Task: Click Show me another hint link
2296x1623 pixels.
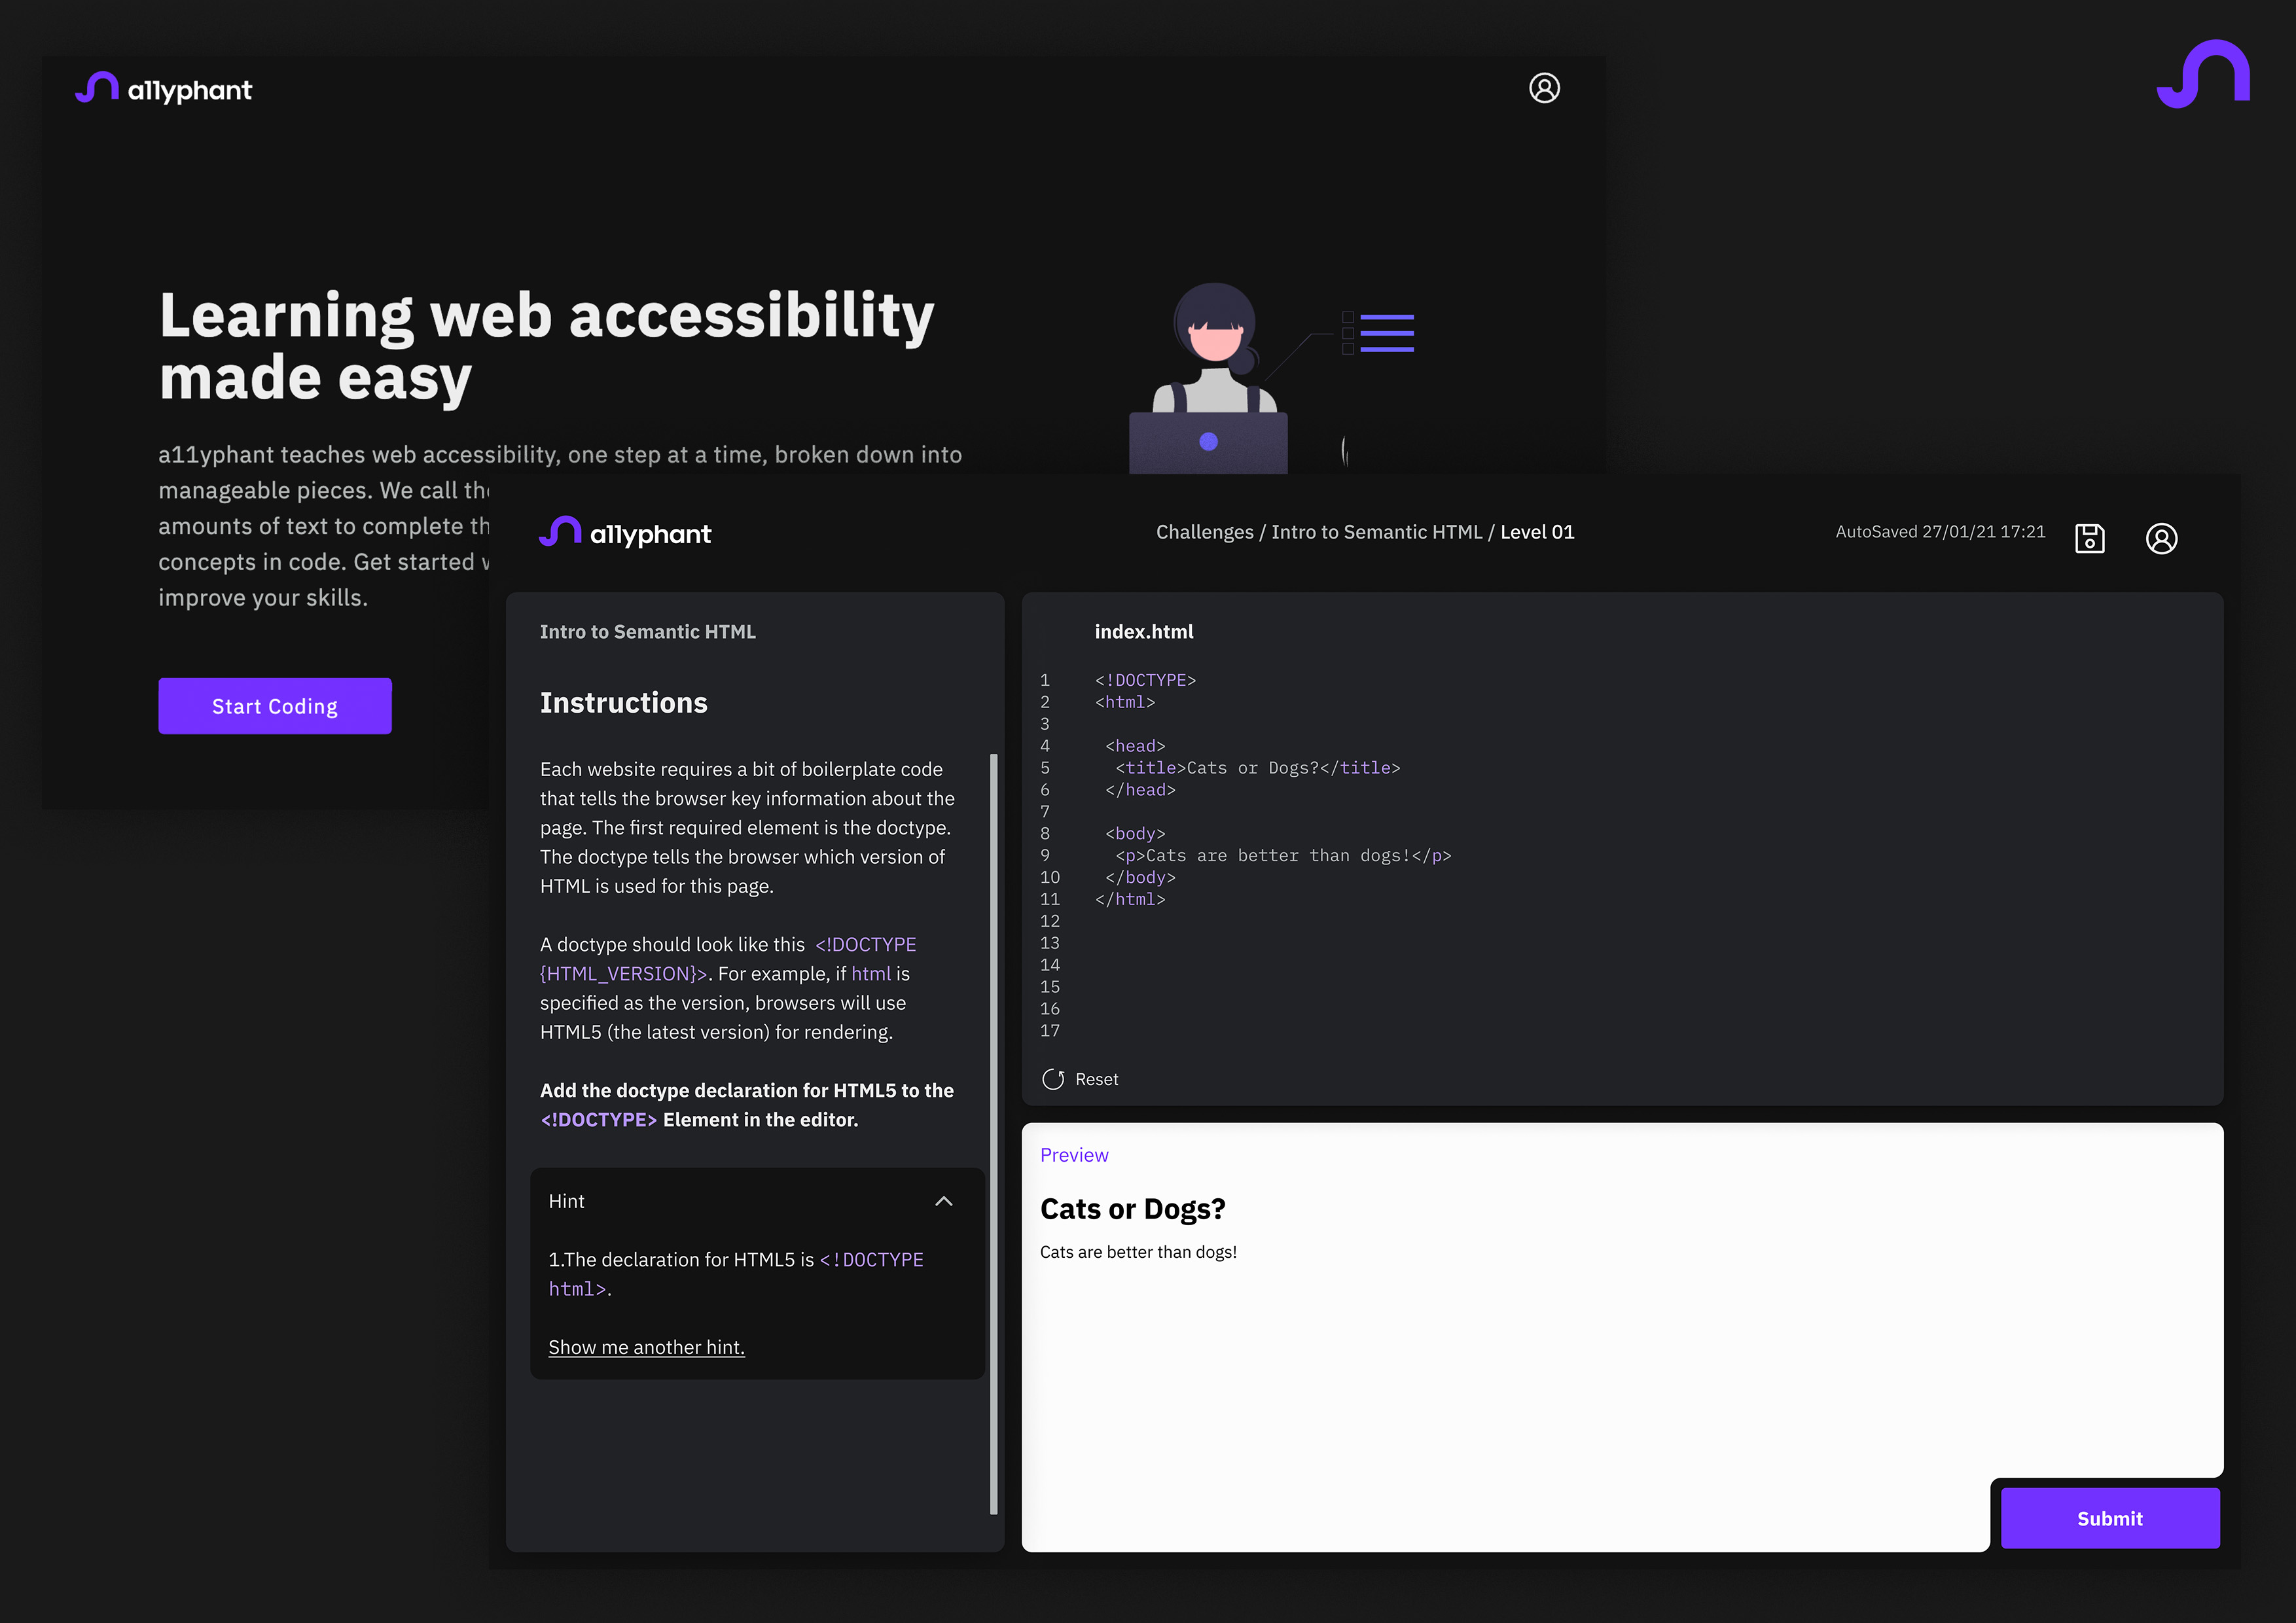Action: pyautogui.click(x=646, y=1347)
